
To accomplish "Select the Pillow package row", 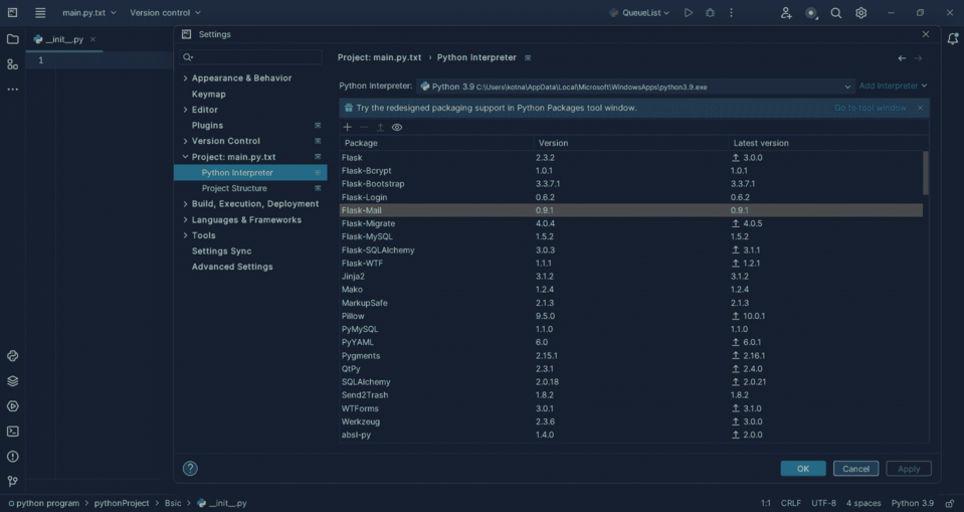I will pyautogui.click(x=631, y=316).
